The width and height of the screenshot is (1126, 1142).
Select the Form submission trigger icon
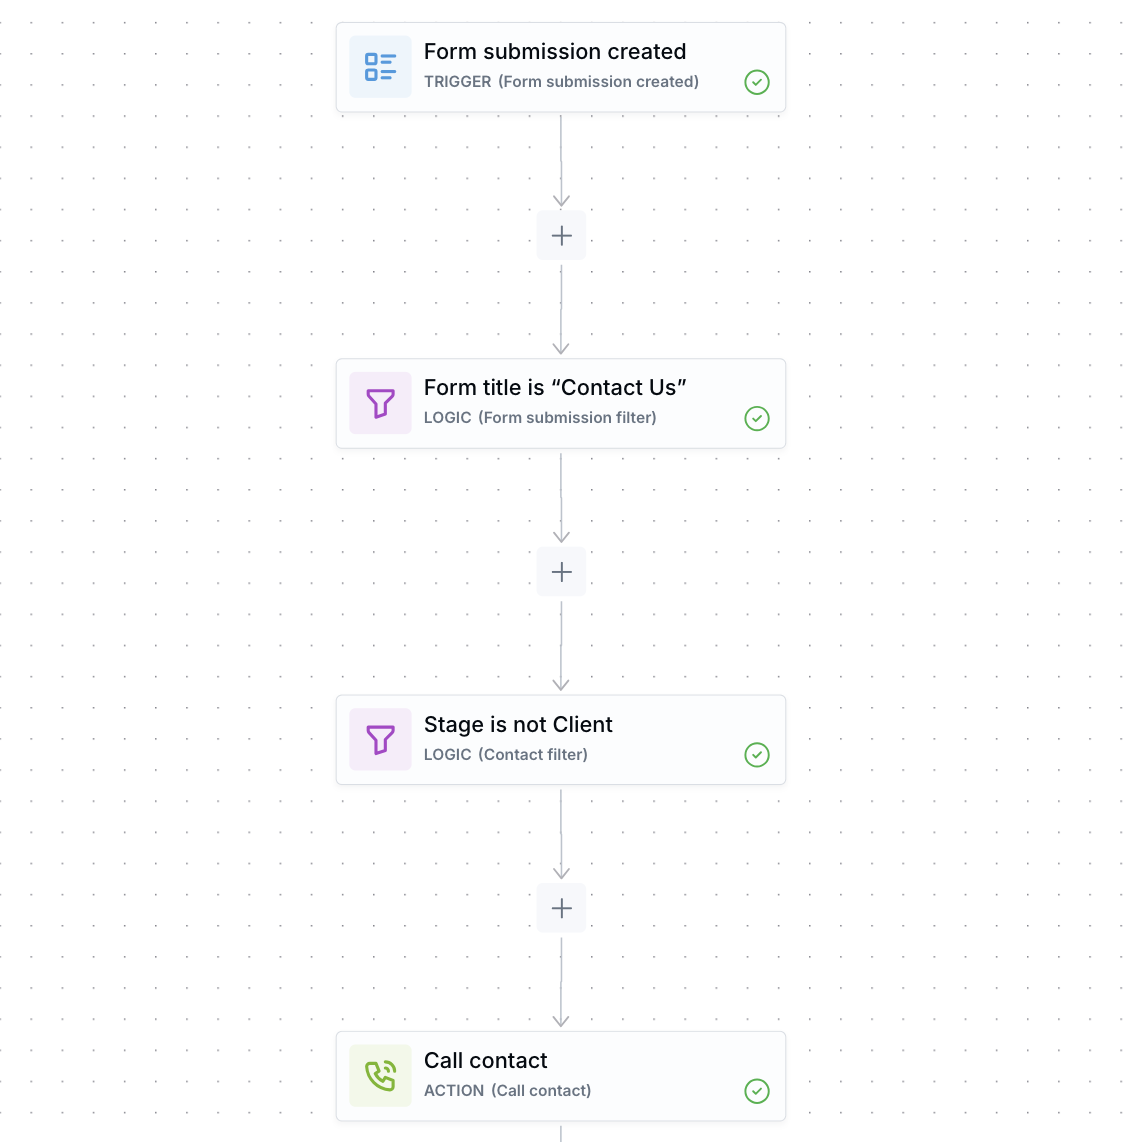380,67
